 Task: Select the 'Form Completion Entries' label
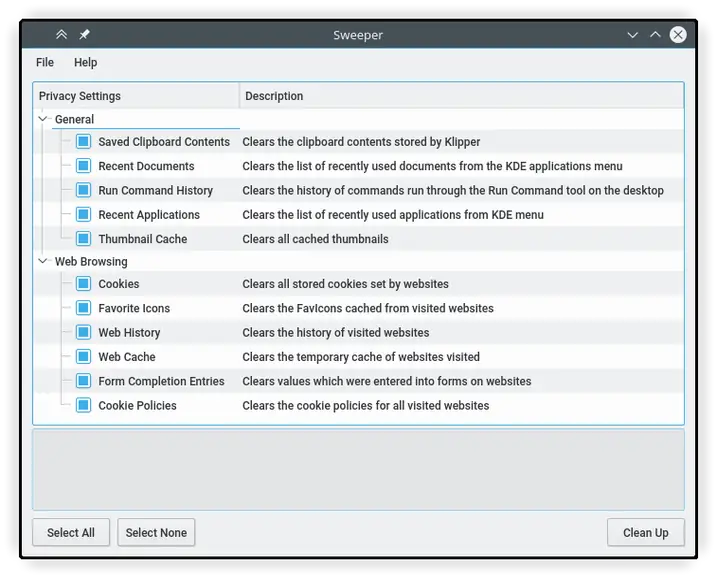(x=161, y=381)
